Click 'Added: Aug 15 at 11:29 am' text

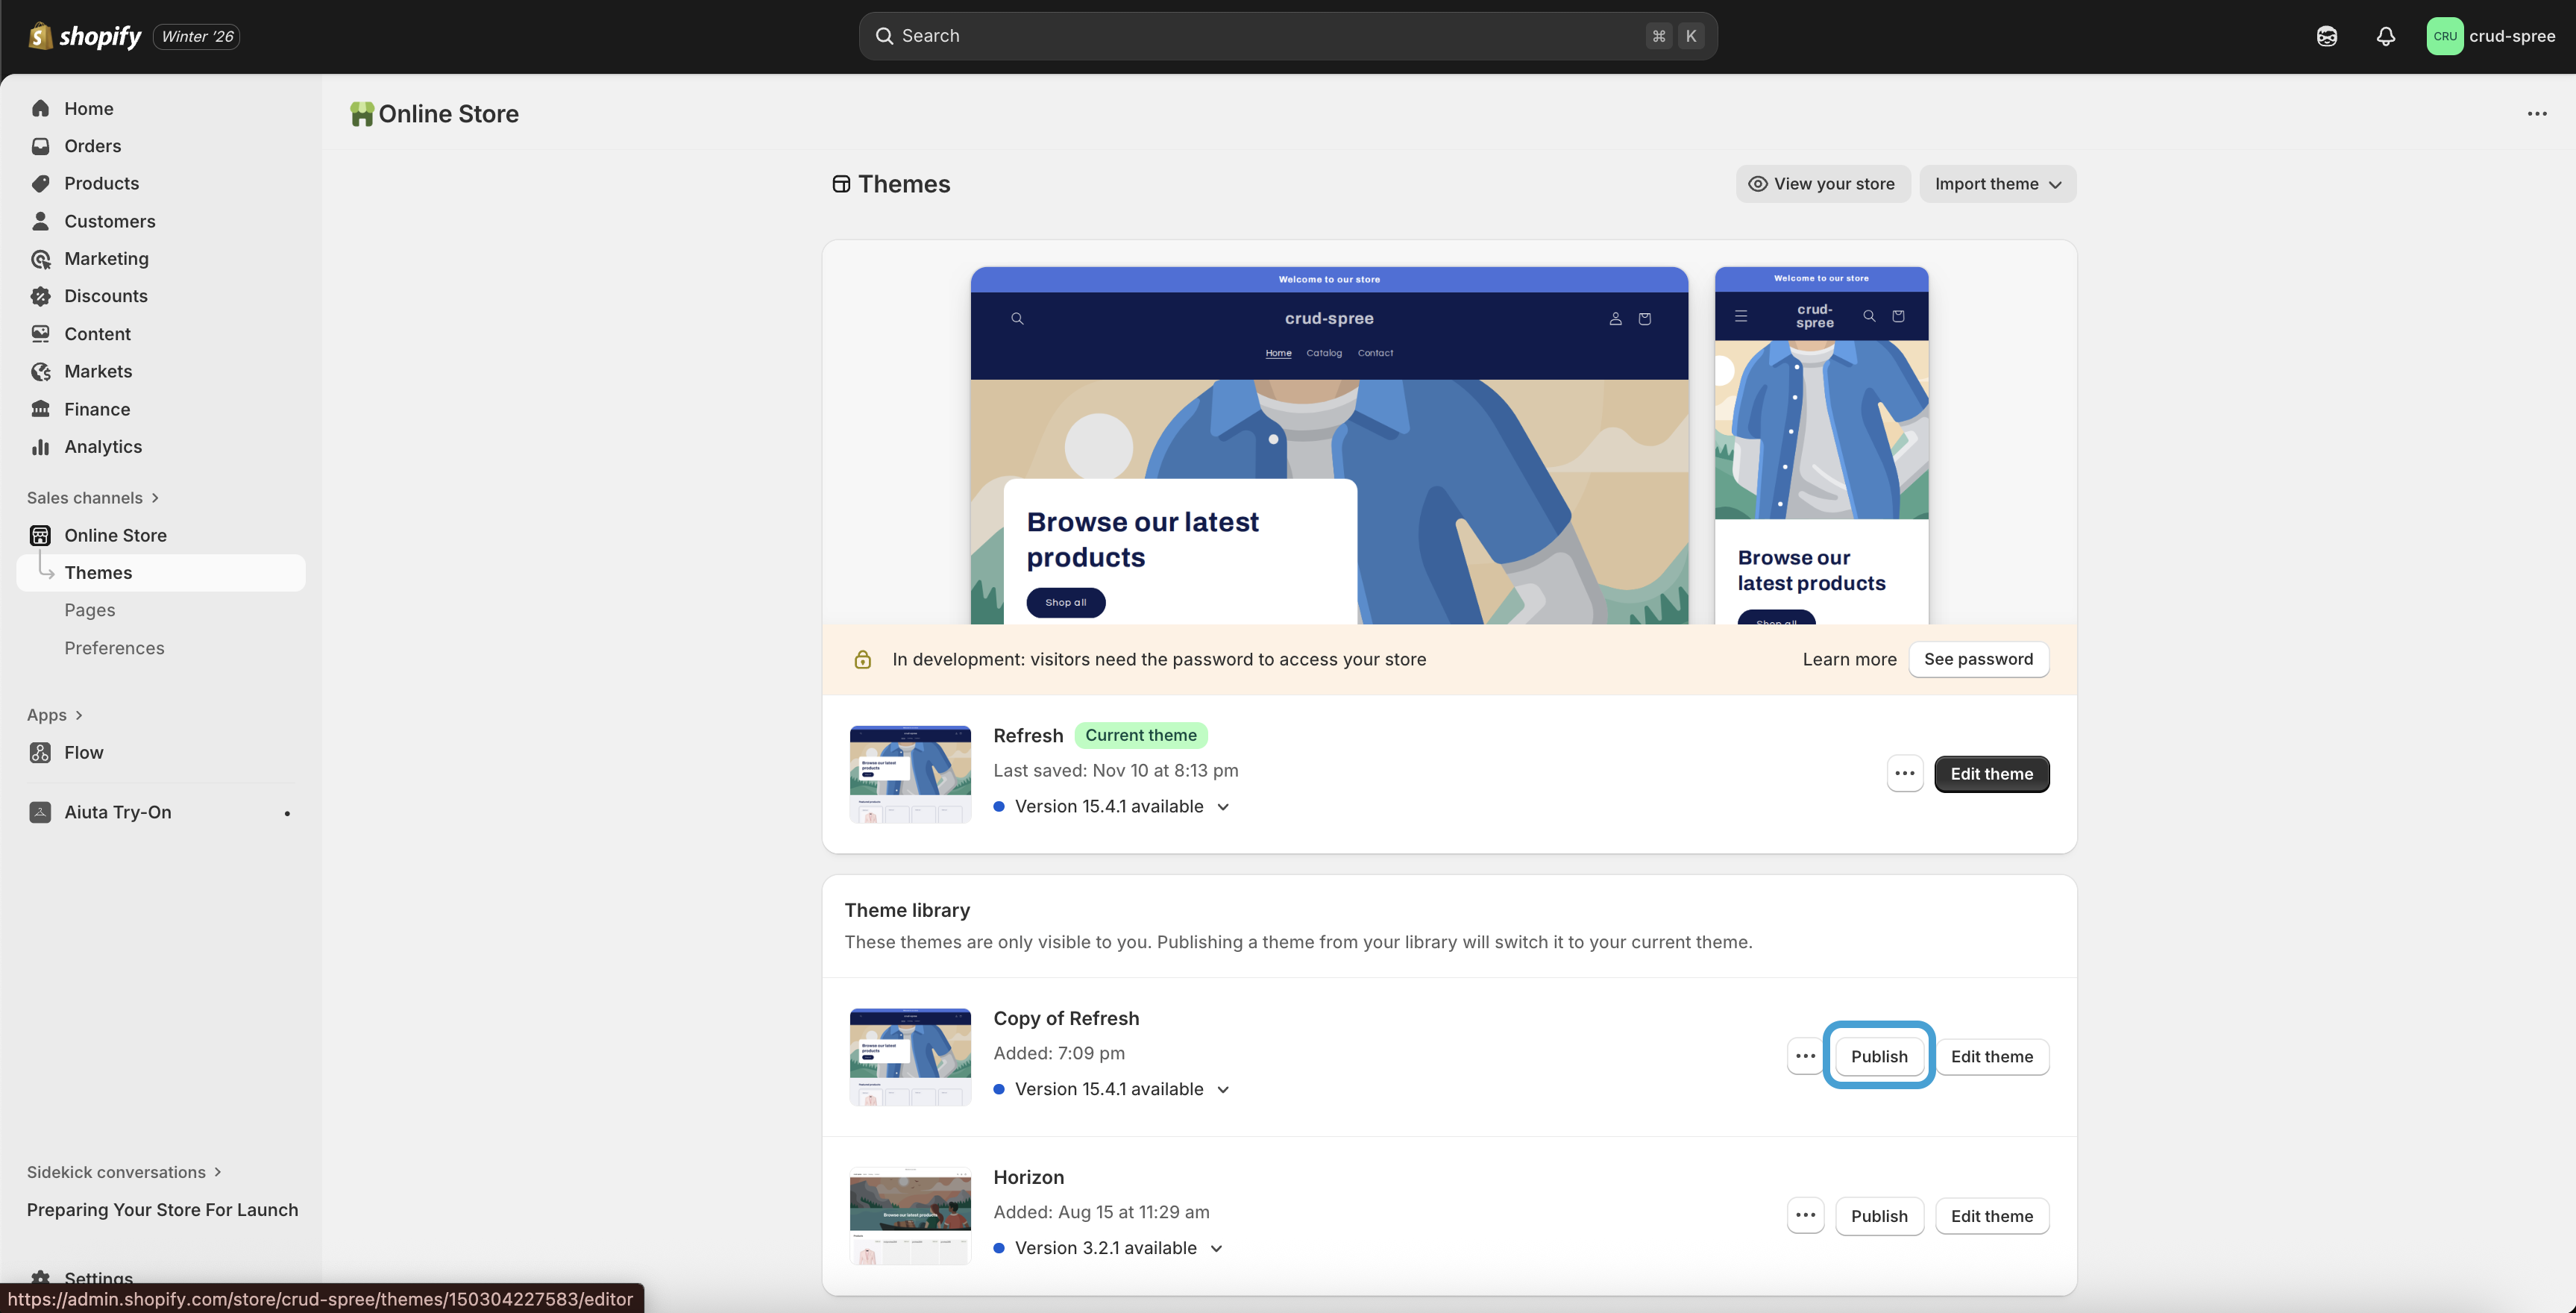1101,1212
